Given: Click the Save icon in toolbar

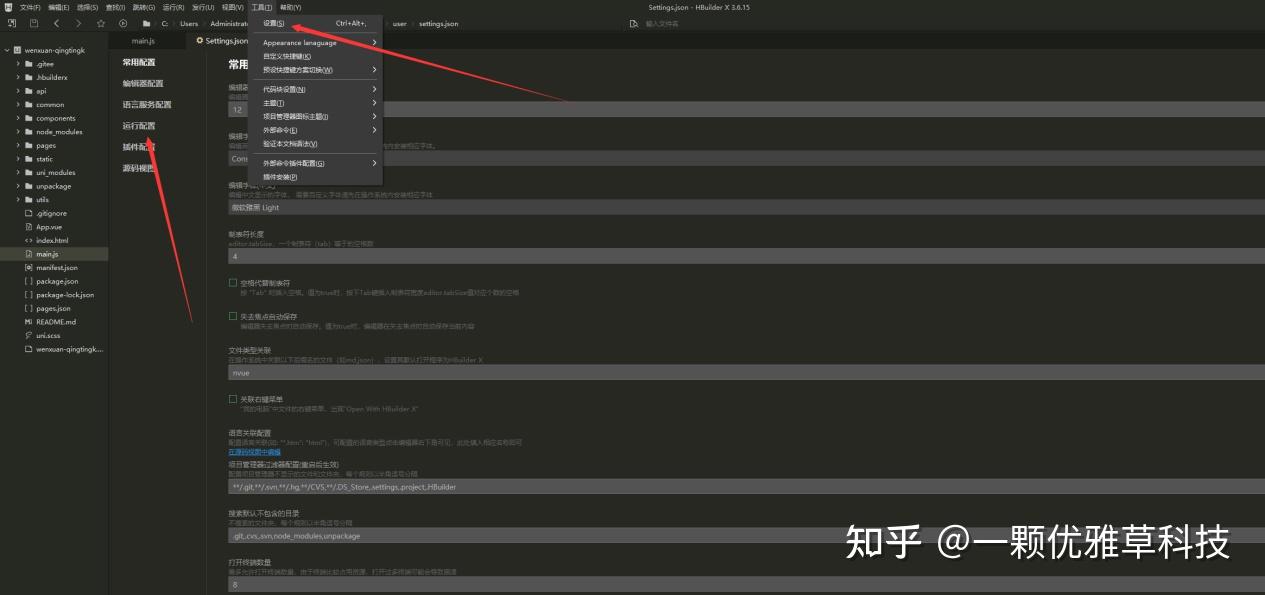Looking at the screenshot, I should 33,23.
